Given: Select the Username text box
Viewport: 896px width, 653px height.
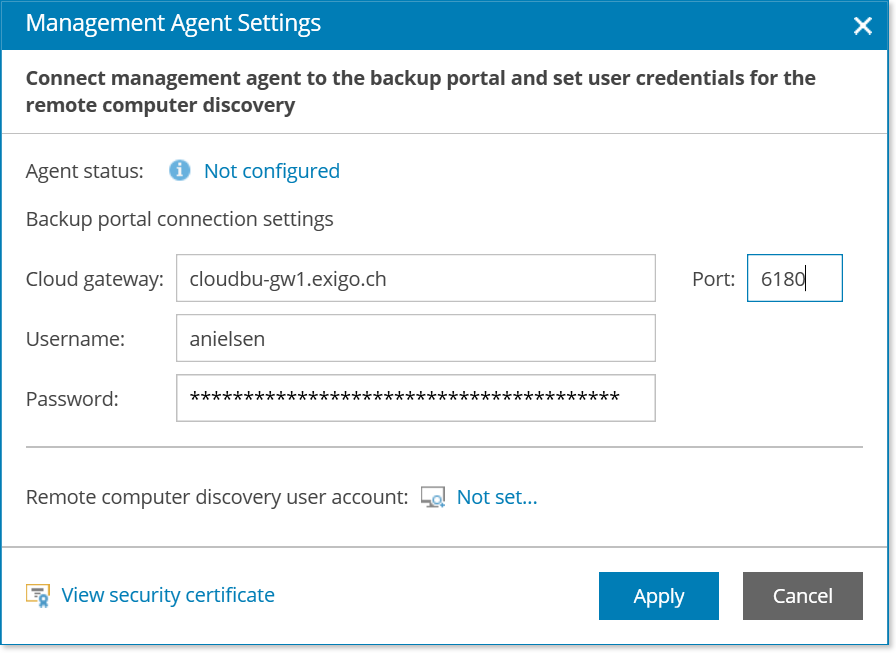Looking at the screenshot, I should (x=415, y=338).
